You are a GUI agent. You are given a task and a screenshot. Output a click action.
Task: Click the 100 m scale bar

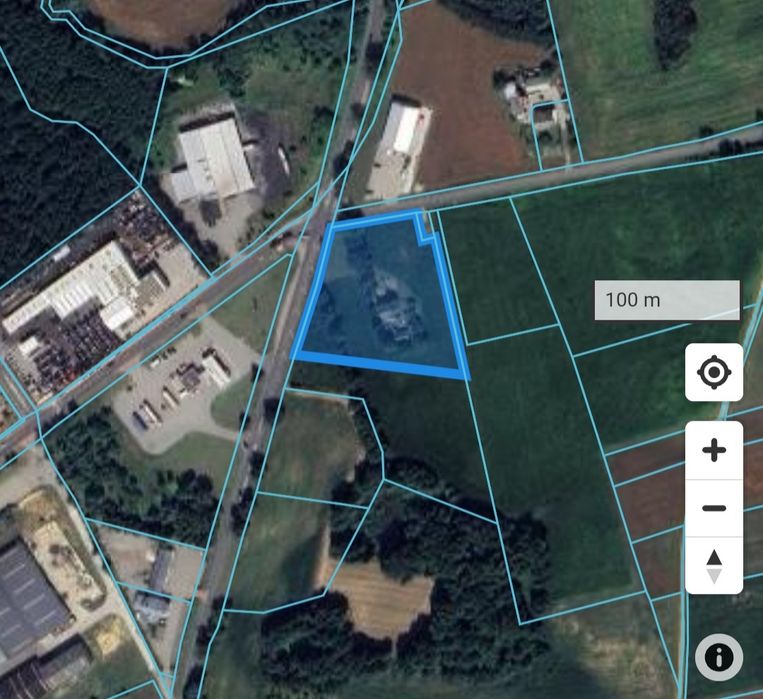[x=667, y=300]
